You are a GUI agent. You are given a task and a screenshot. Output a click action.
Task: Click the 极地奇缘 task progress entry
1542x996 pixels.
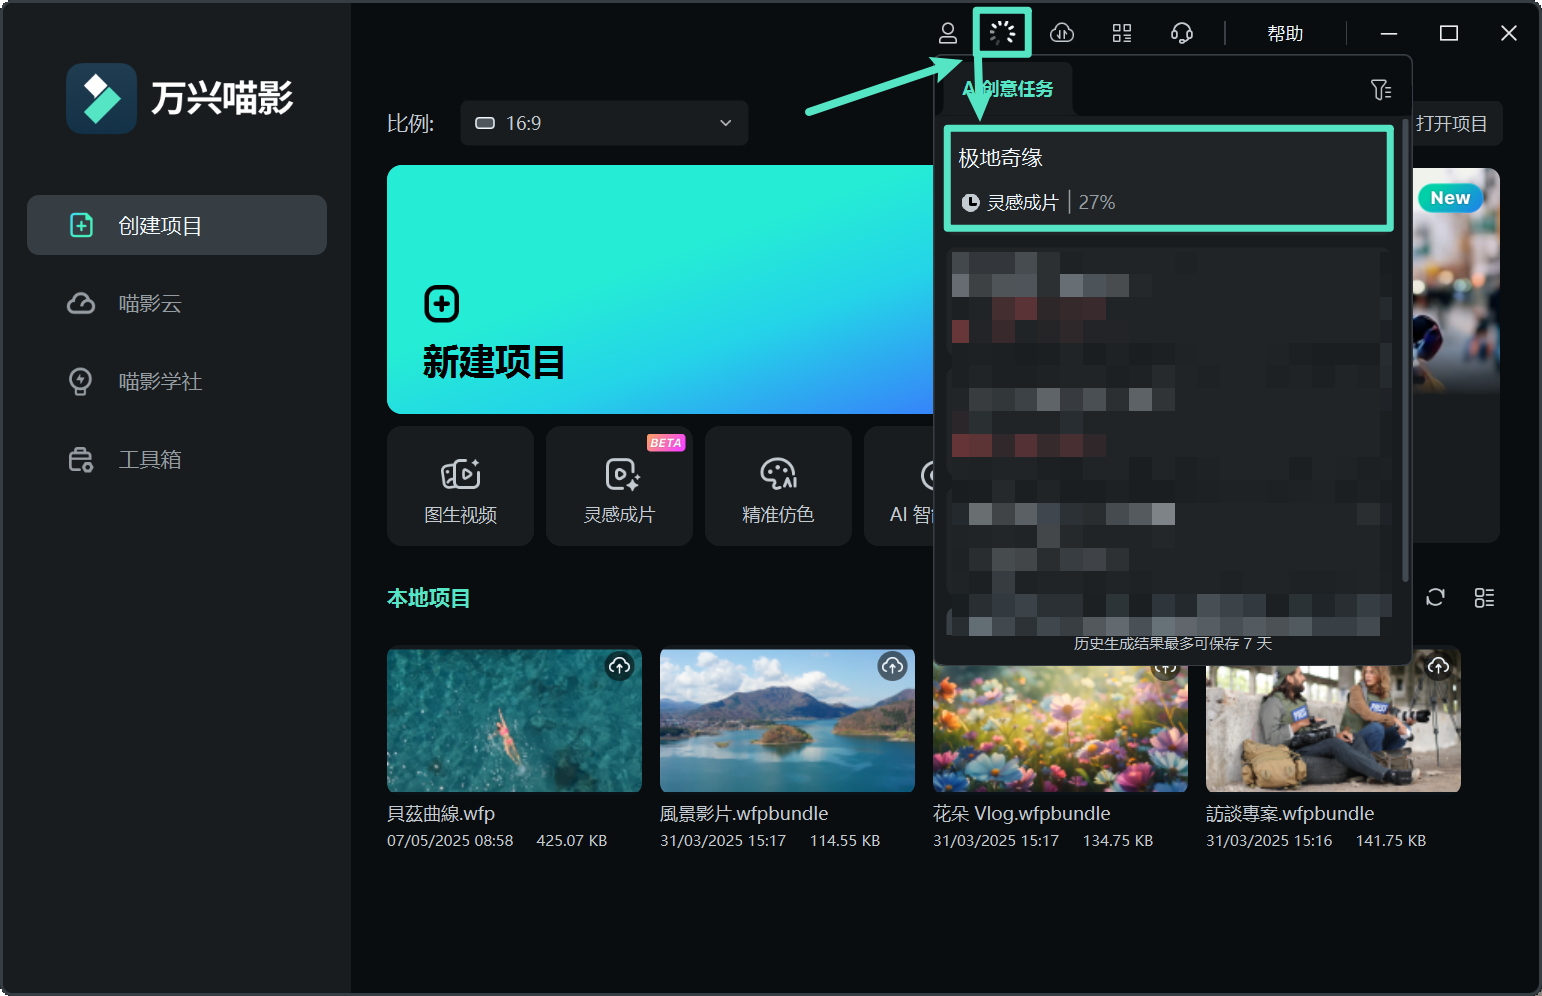pos(1167,178)
